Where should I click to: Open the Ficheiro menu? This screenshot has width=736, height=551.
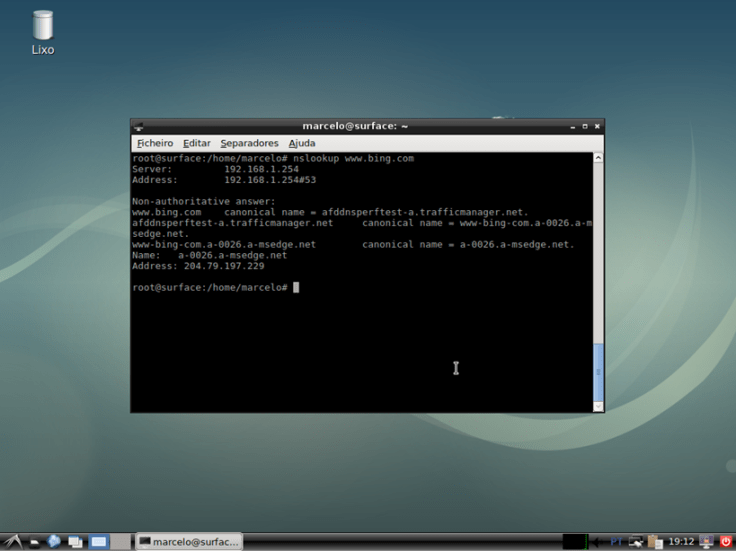click(x=154, y=143)
